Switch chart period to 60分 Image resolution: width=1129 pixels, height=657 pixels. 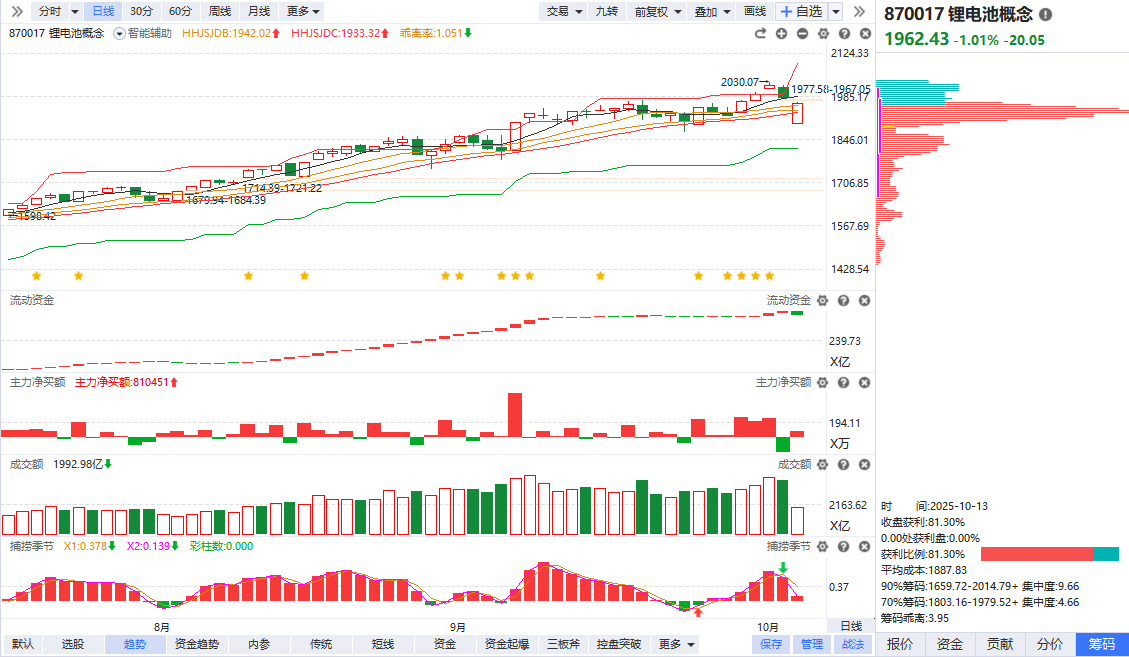click(180, 11)
